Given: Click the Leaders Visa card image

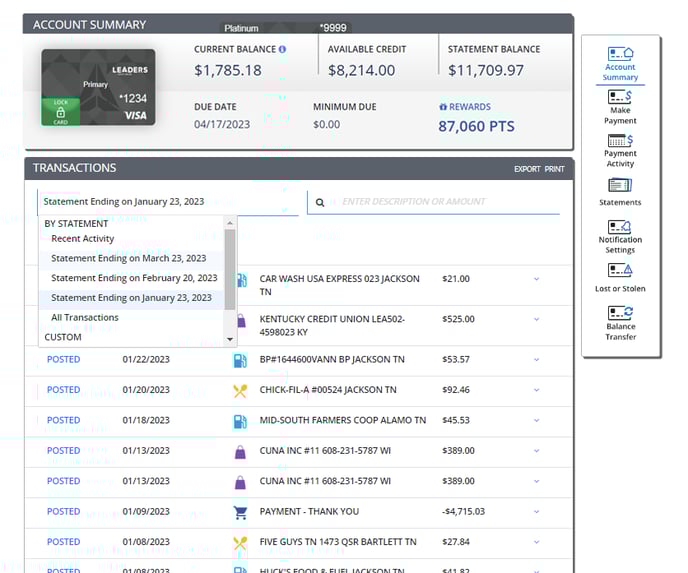Looking at the screenshot, I should (x=98, y=87).
